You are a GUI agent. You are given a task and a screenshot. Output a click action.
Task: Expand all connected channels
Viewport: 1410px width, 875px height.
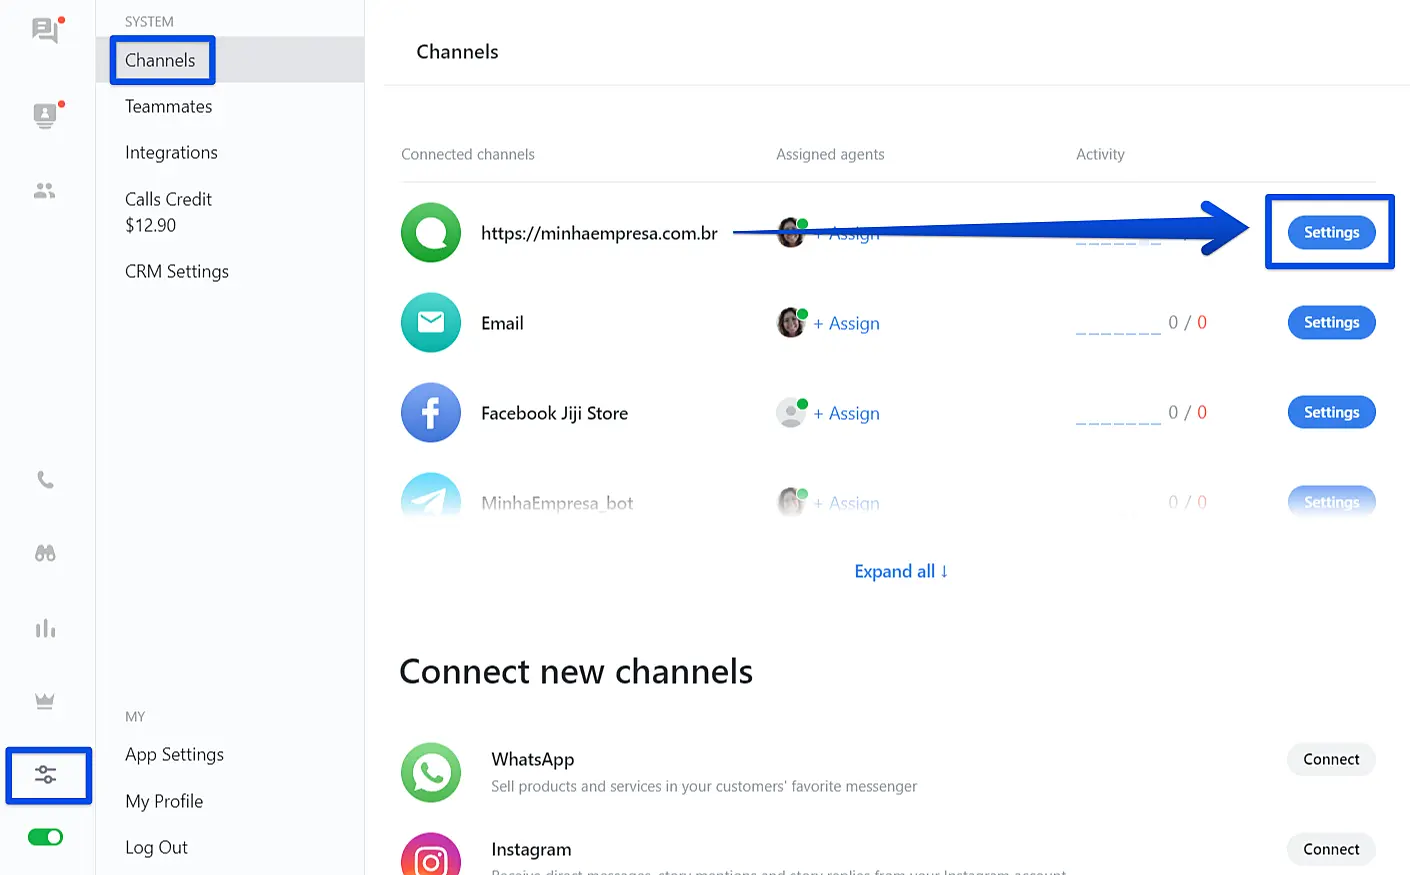(900, 571)
